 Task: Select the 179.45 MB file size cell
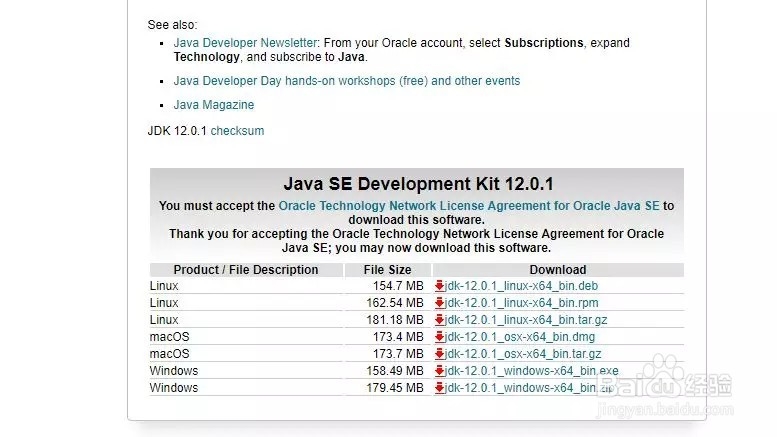pos(395,388)
